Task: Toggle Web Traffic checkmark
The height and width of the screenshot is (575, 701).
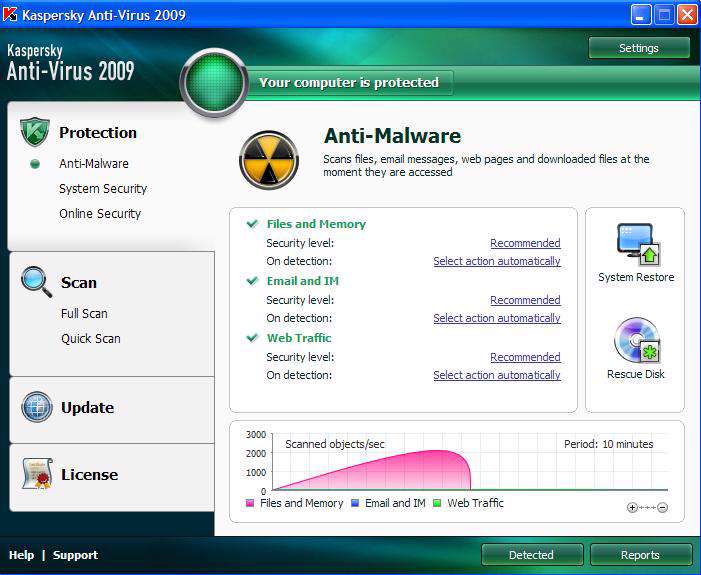Action: tap(253, 338)
